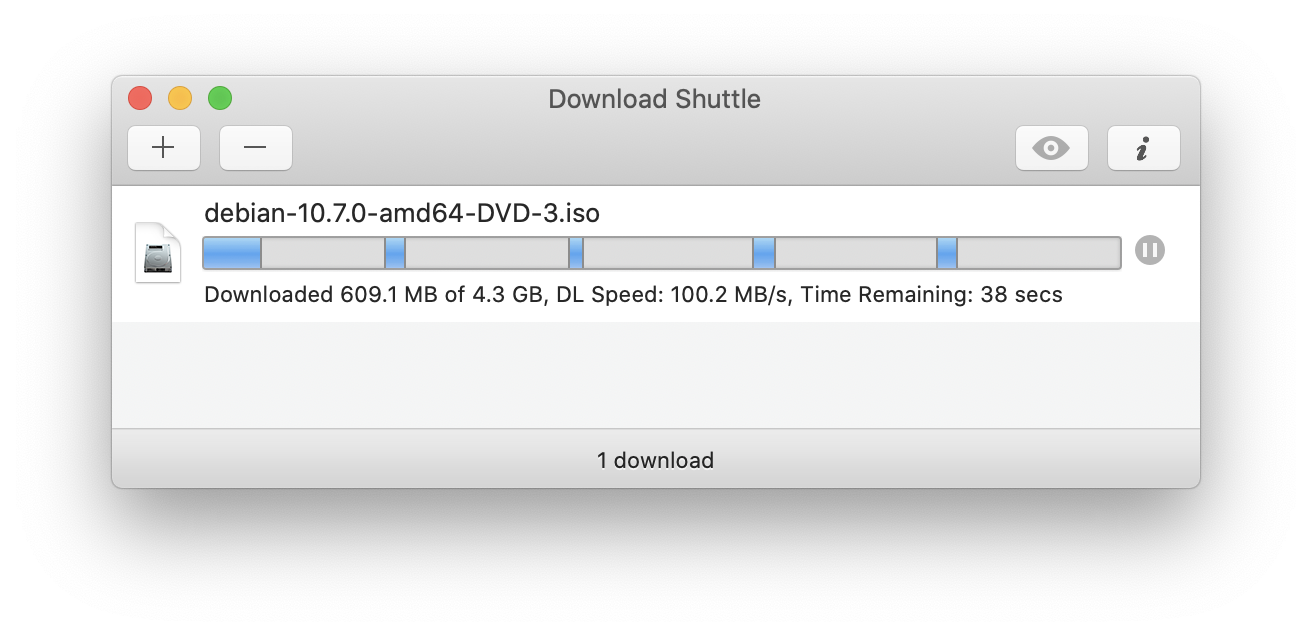Pause the debian ISO download
This screenshot has width=1312, height=636.
1150,250
